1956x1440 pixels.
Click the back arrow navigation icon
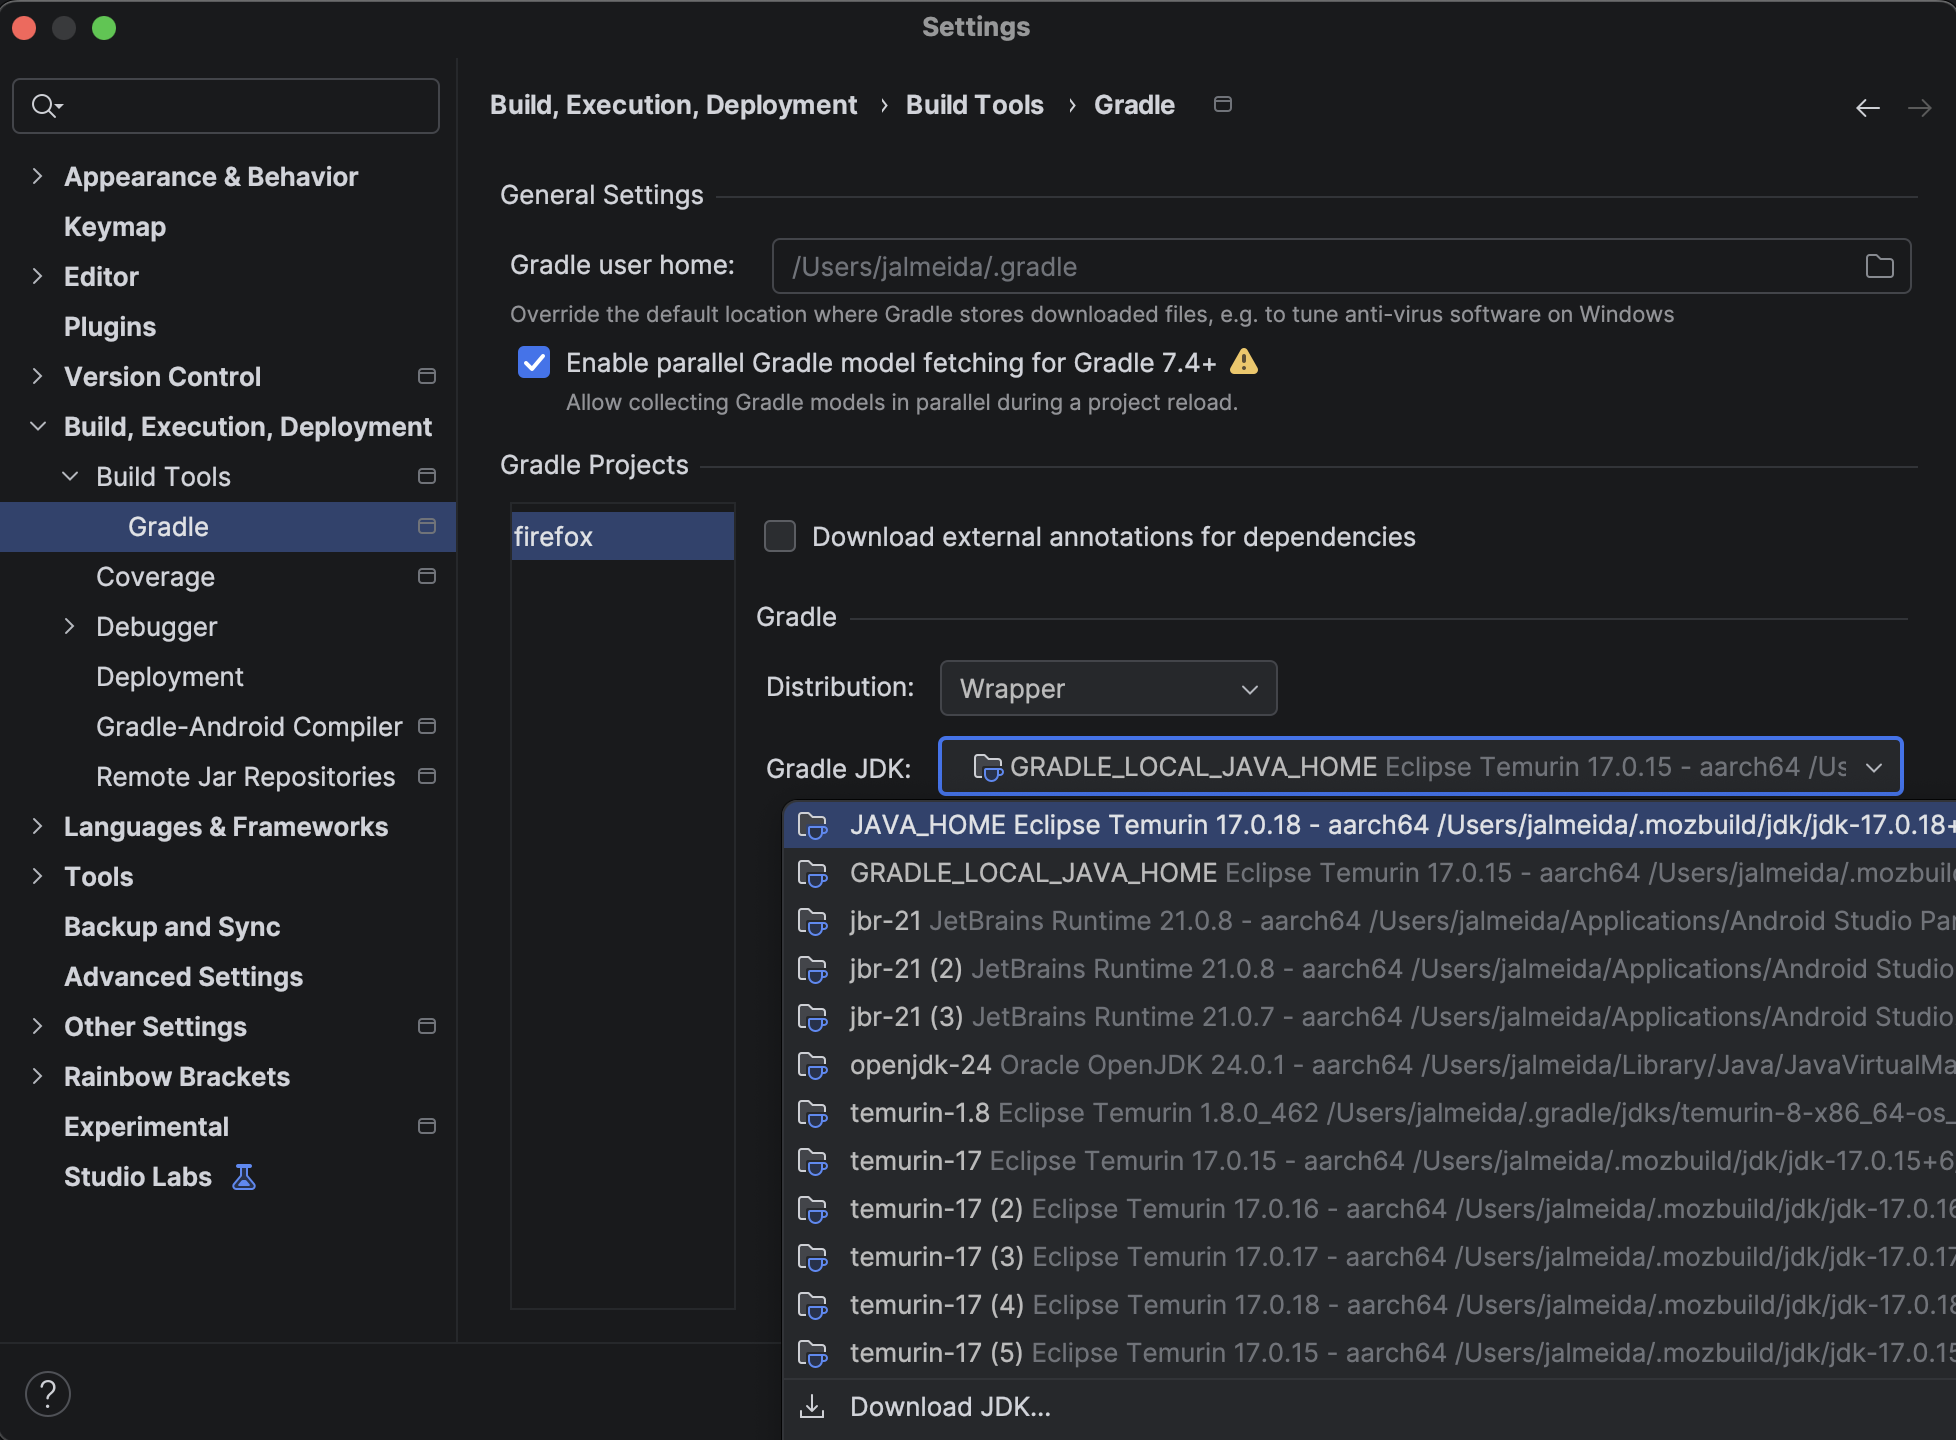pyautogui.click(x=1867, y=107)
